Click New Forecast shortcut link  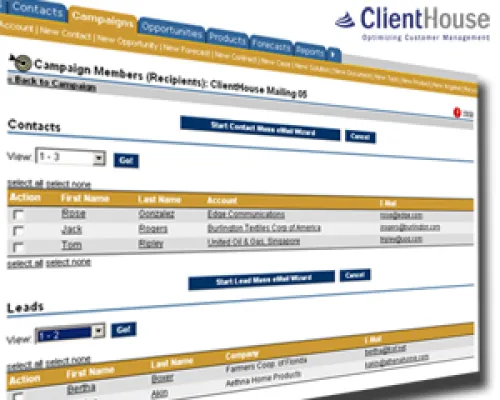pyautogui.click(x=187, y=50)
